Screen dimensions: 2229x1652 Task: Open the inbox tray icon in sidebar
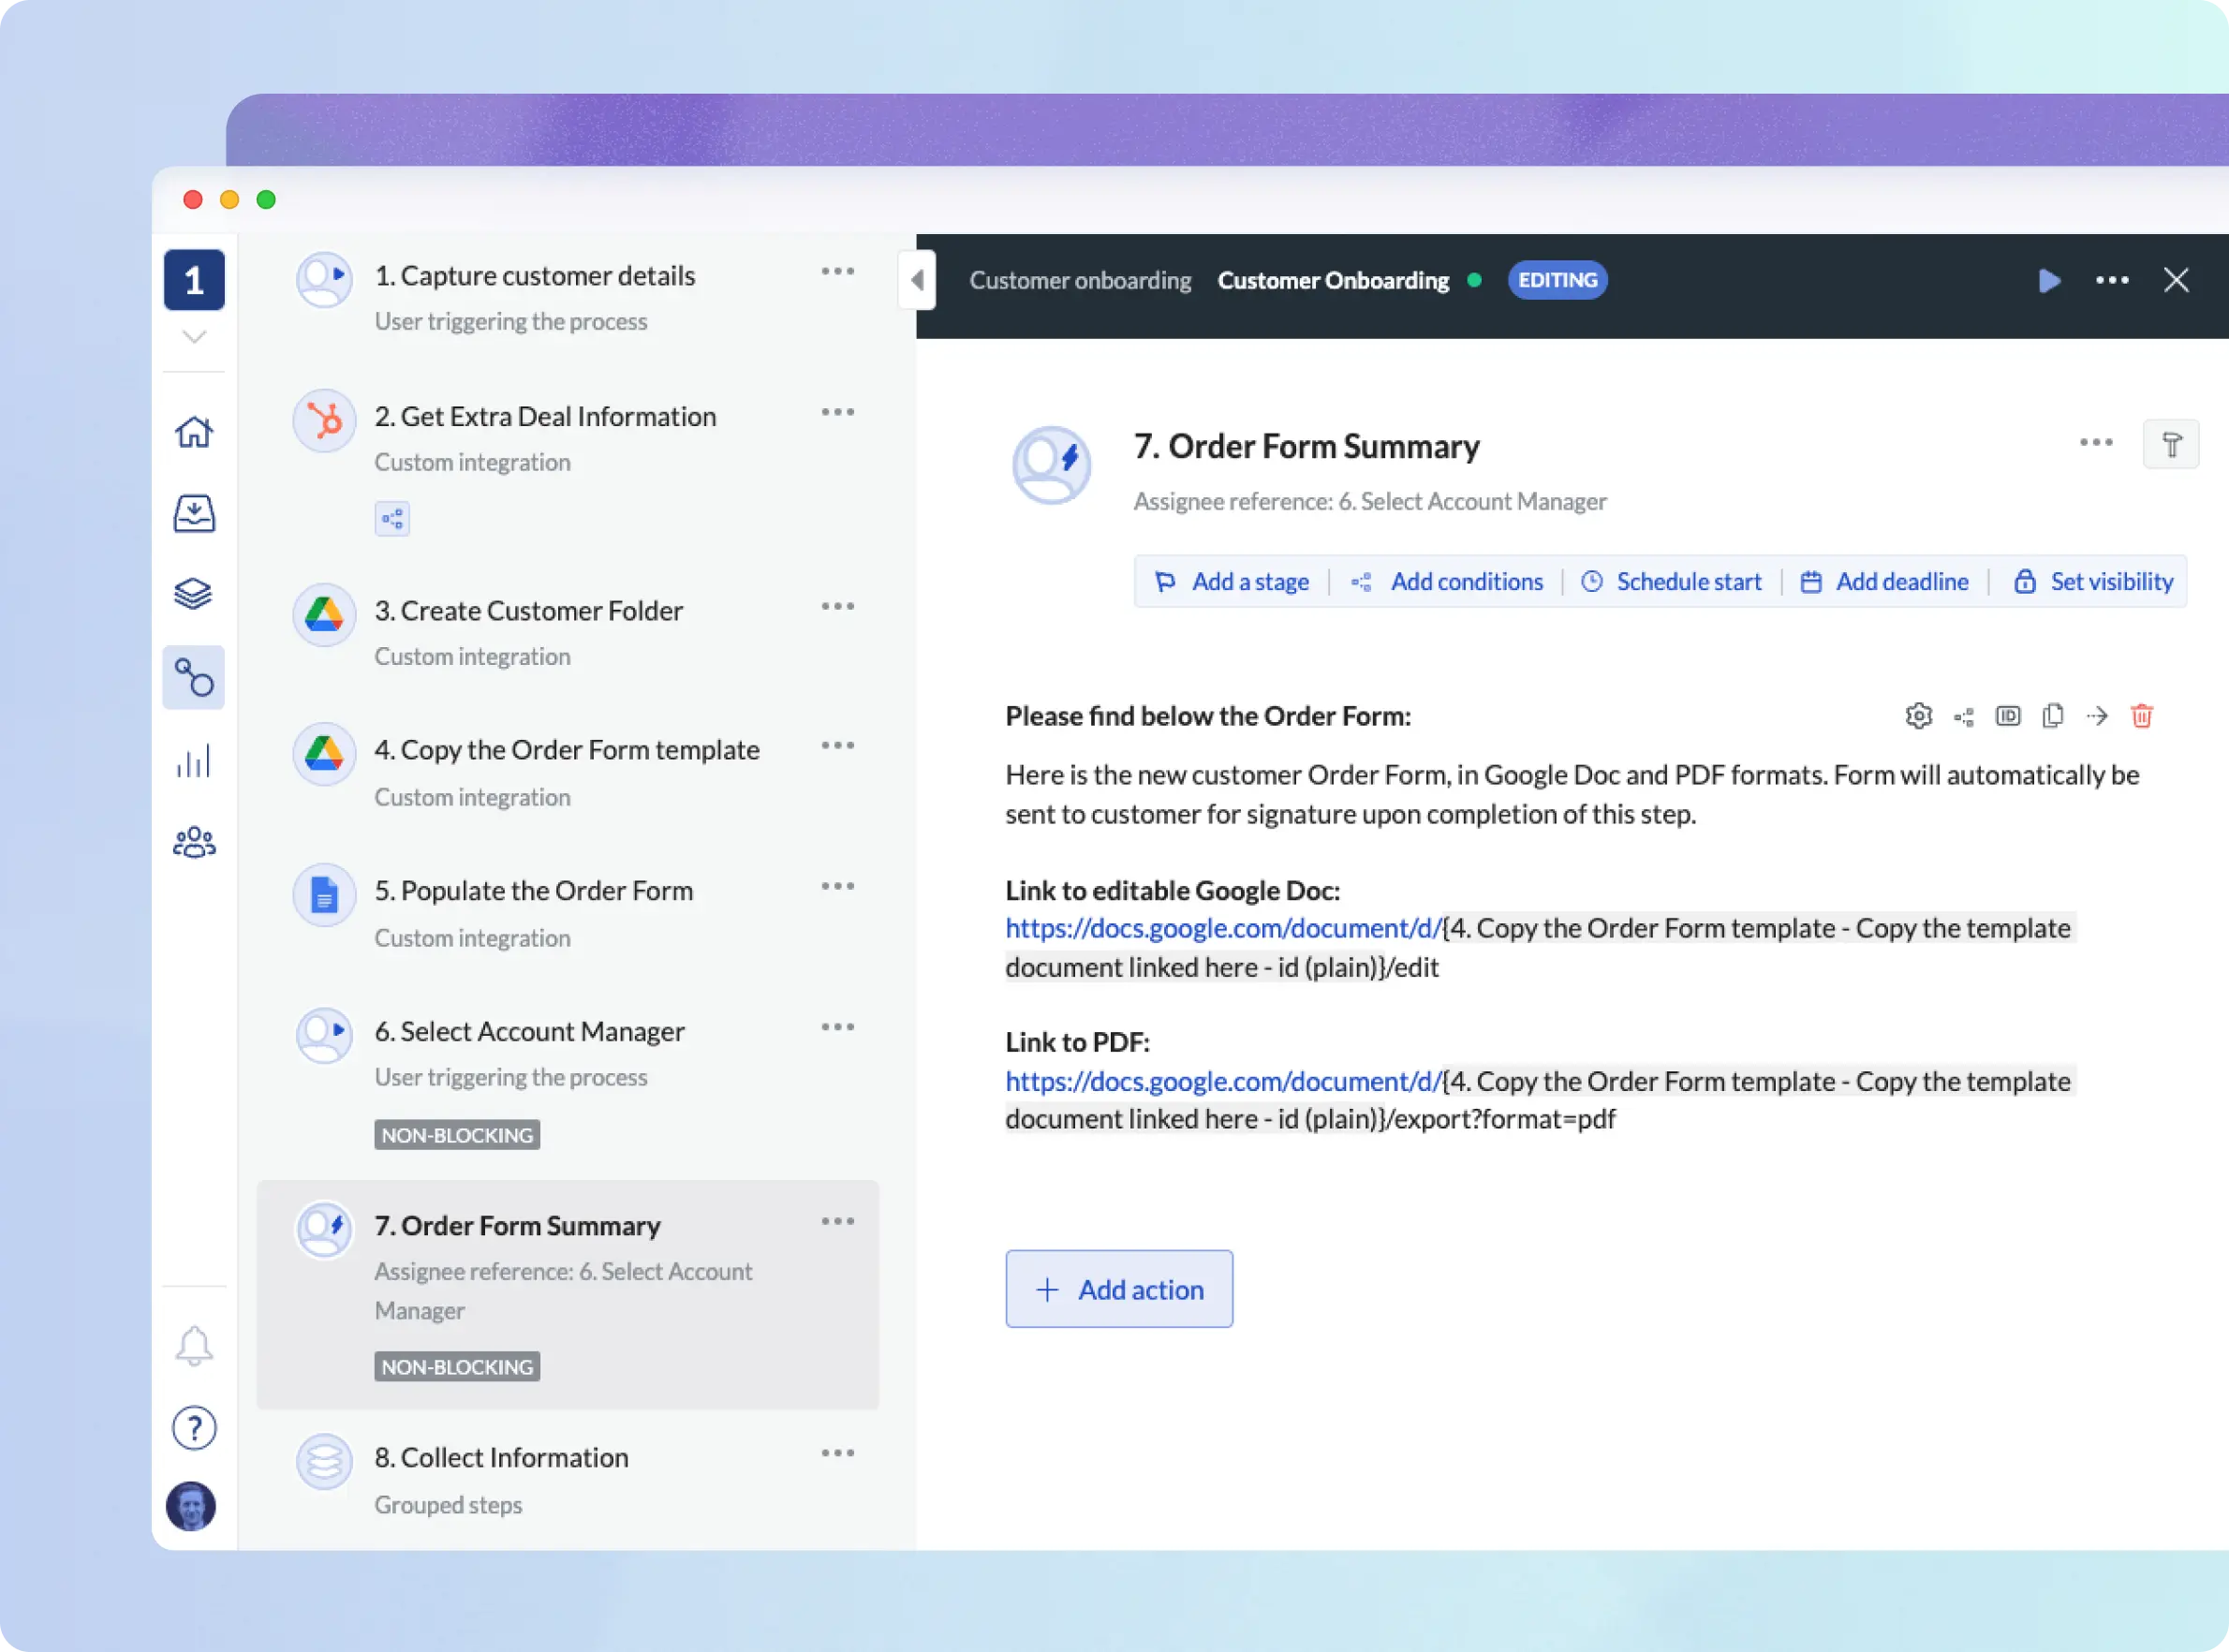[x=194, y=513]
